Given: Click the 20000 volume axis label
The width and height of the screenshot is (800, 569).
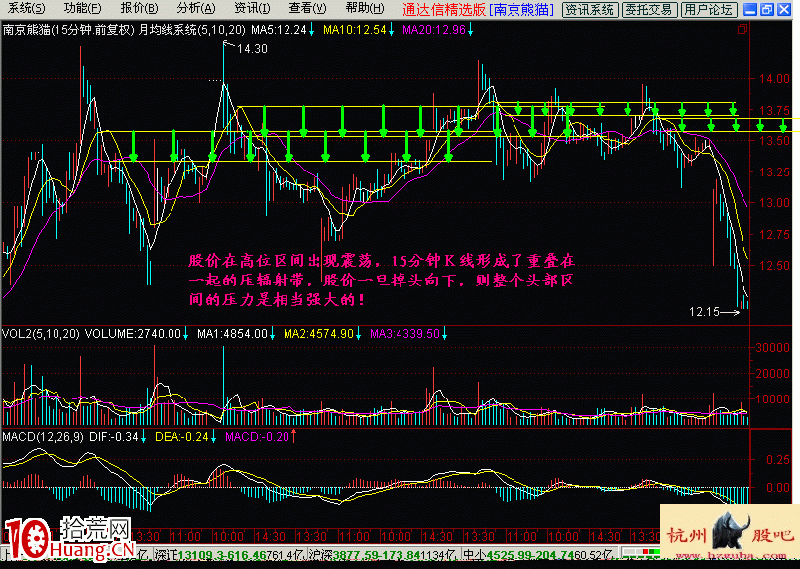Looking at the screenshot, I should click(x=772, y=374).
